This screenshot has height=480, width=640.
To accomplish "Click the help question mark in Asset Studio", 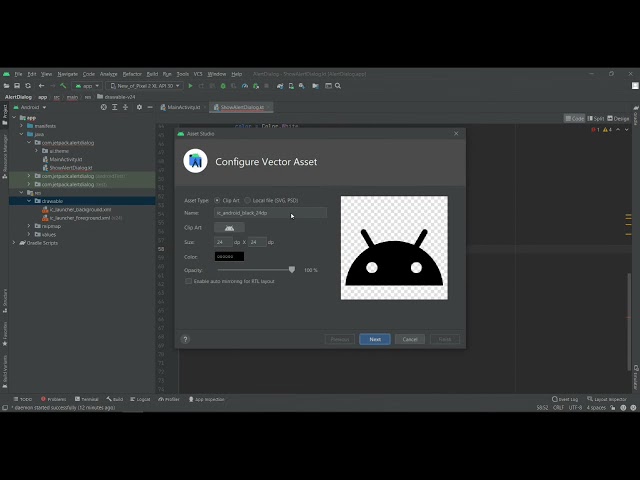I will click(x=185, y=339).
